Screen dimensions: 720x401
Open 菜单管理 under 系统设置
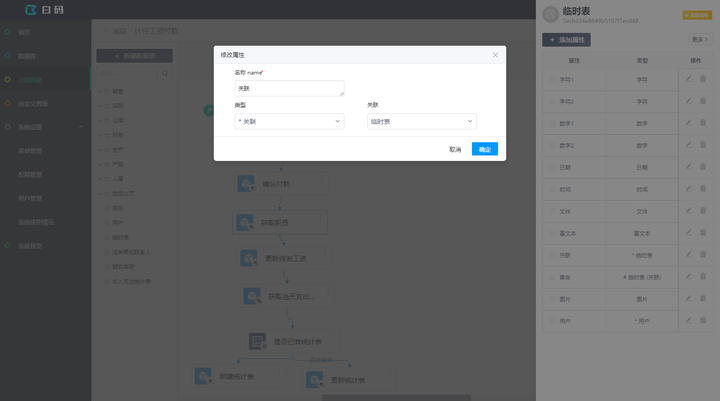tap(30, 151)
